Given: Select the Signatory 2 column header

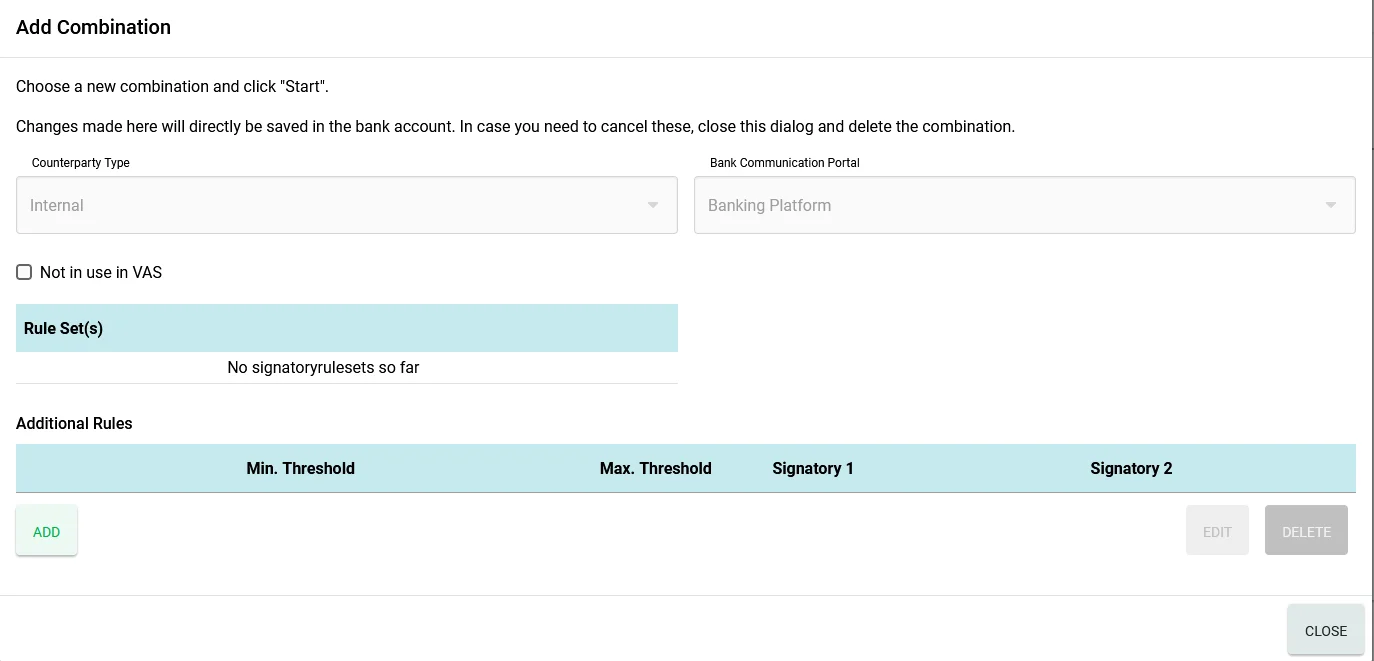Looking at the screenshot, I should coord(1131,468).
